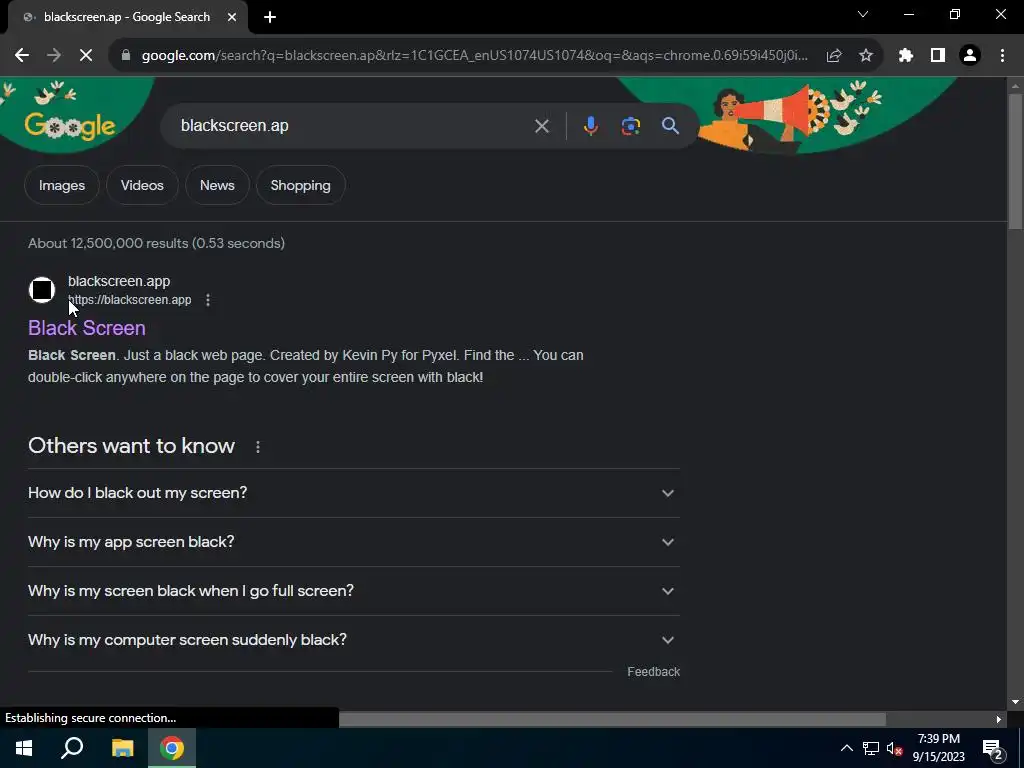The height and width of the screenshot is (768, 1024).
Task: Open Chrome's three-dot menu
Action: tap(1002, 56)
